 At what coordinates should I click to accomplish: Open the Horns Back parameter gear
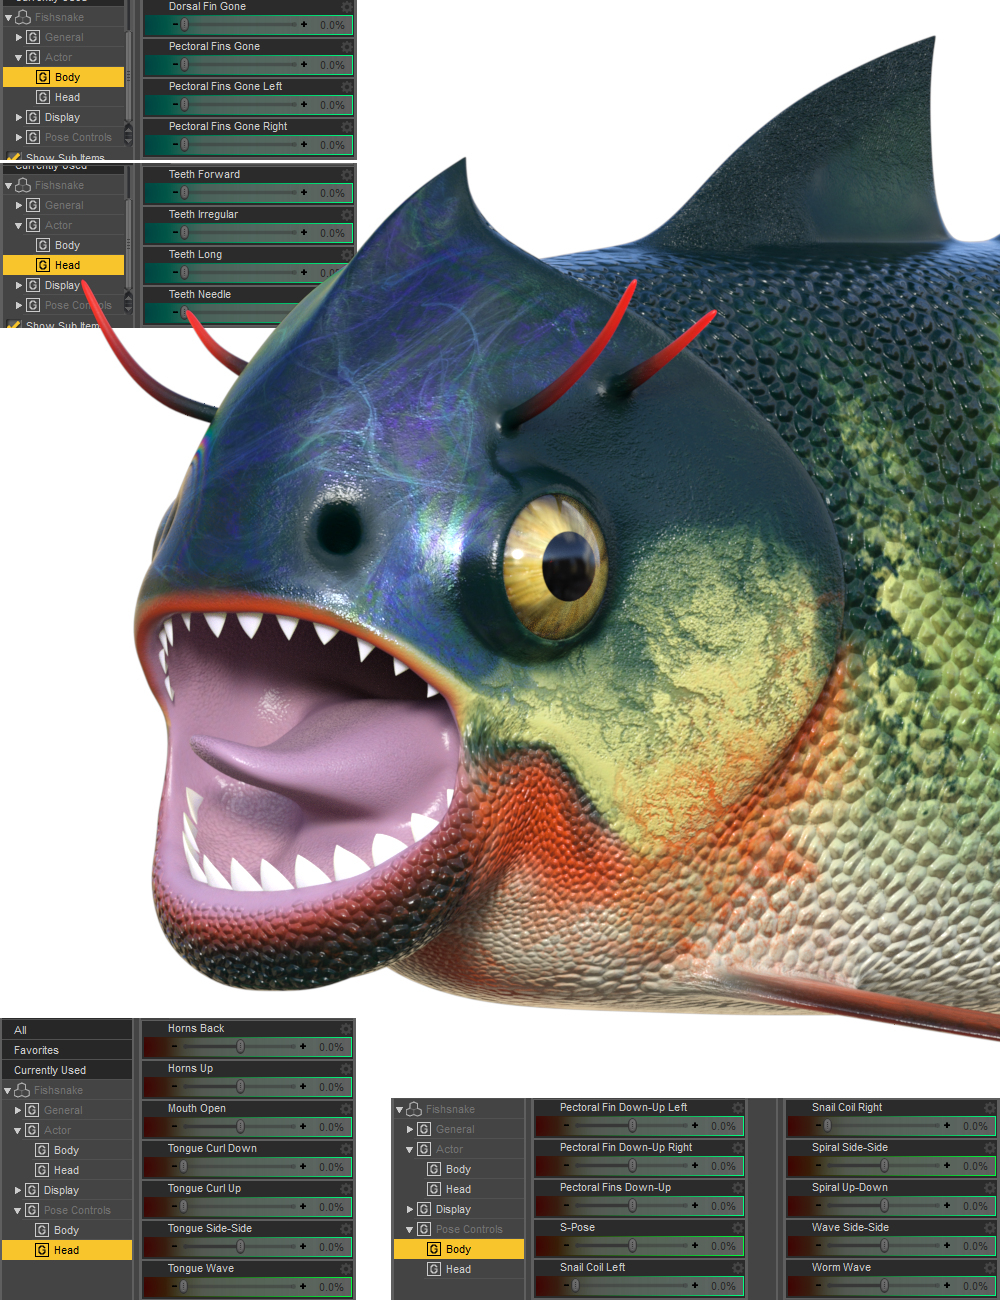point(346,1029)
